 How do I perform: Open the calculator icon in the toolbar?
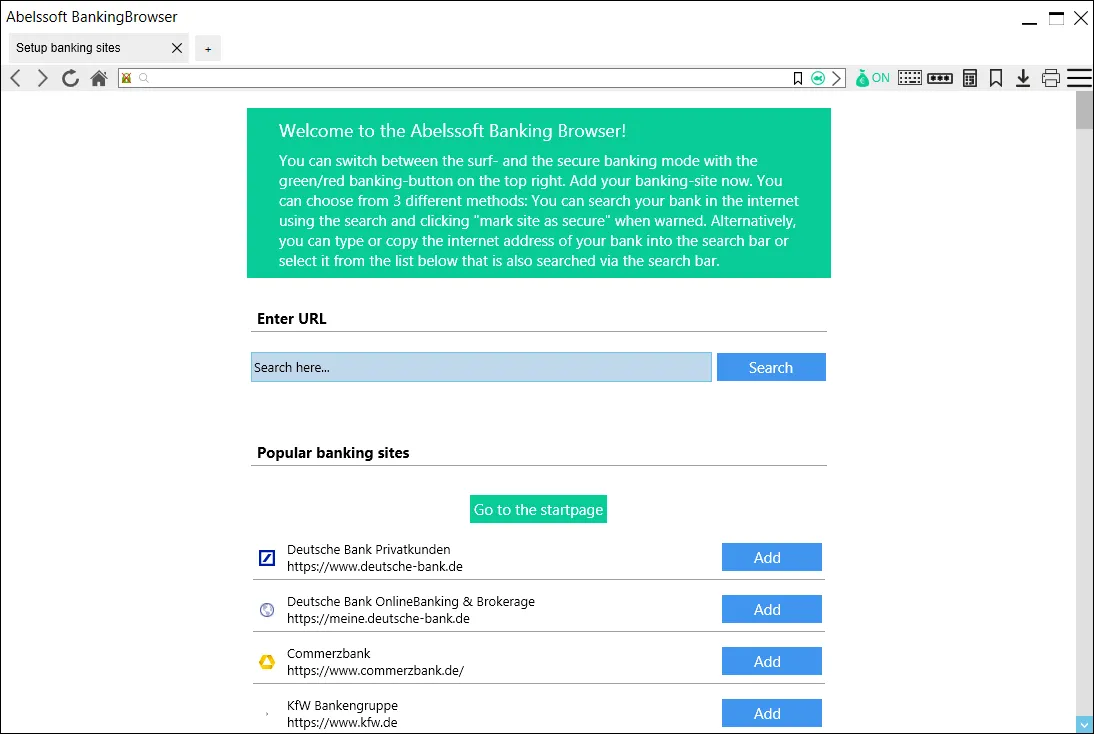(969, 77)
